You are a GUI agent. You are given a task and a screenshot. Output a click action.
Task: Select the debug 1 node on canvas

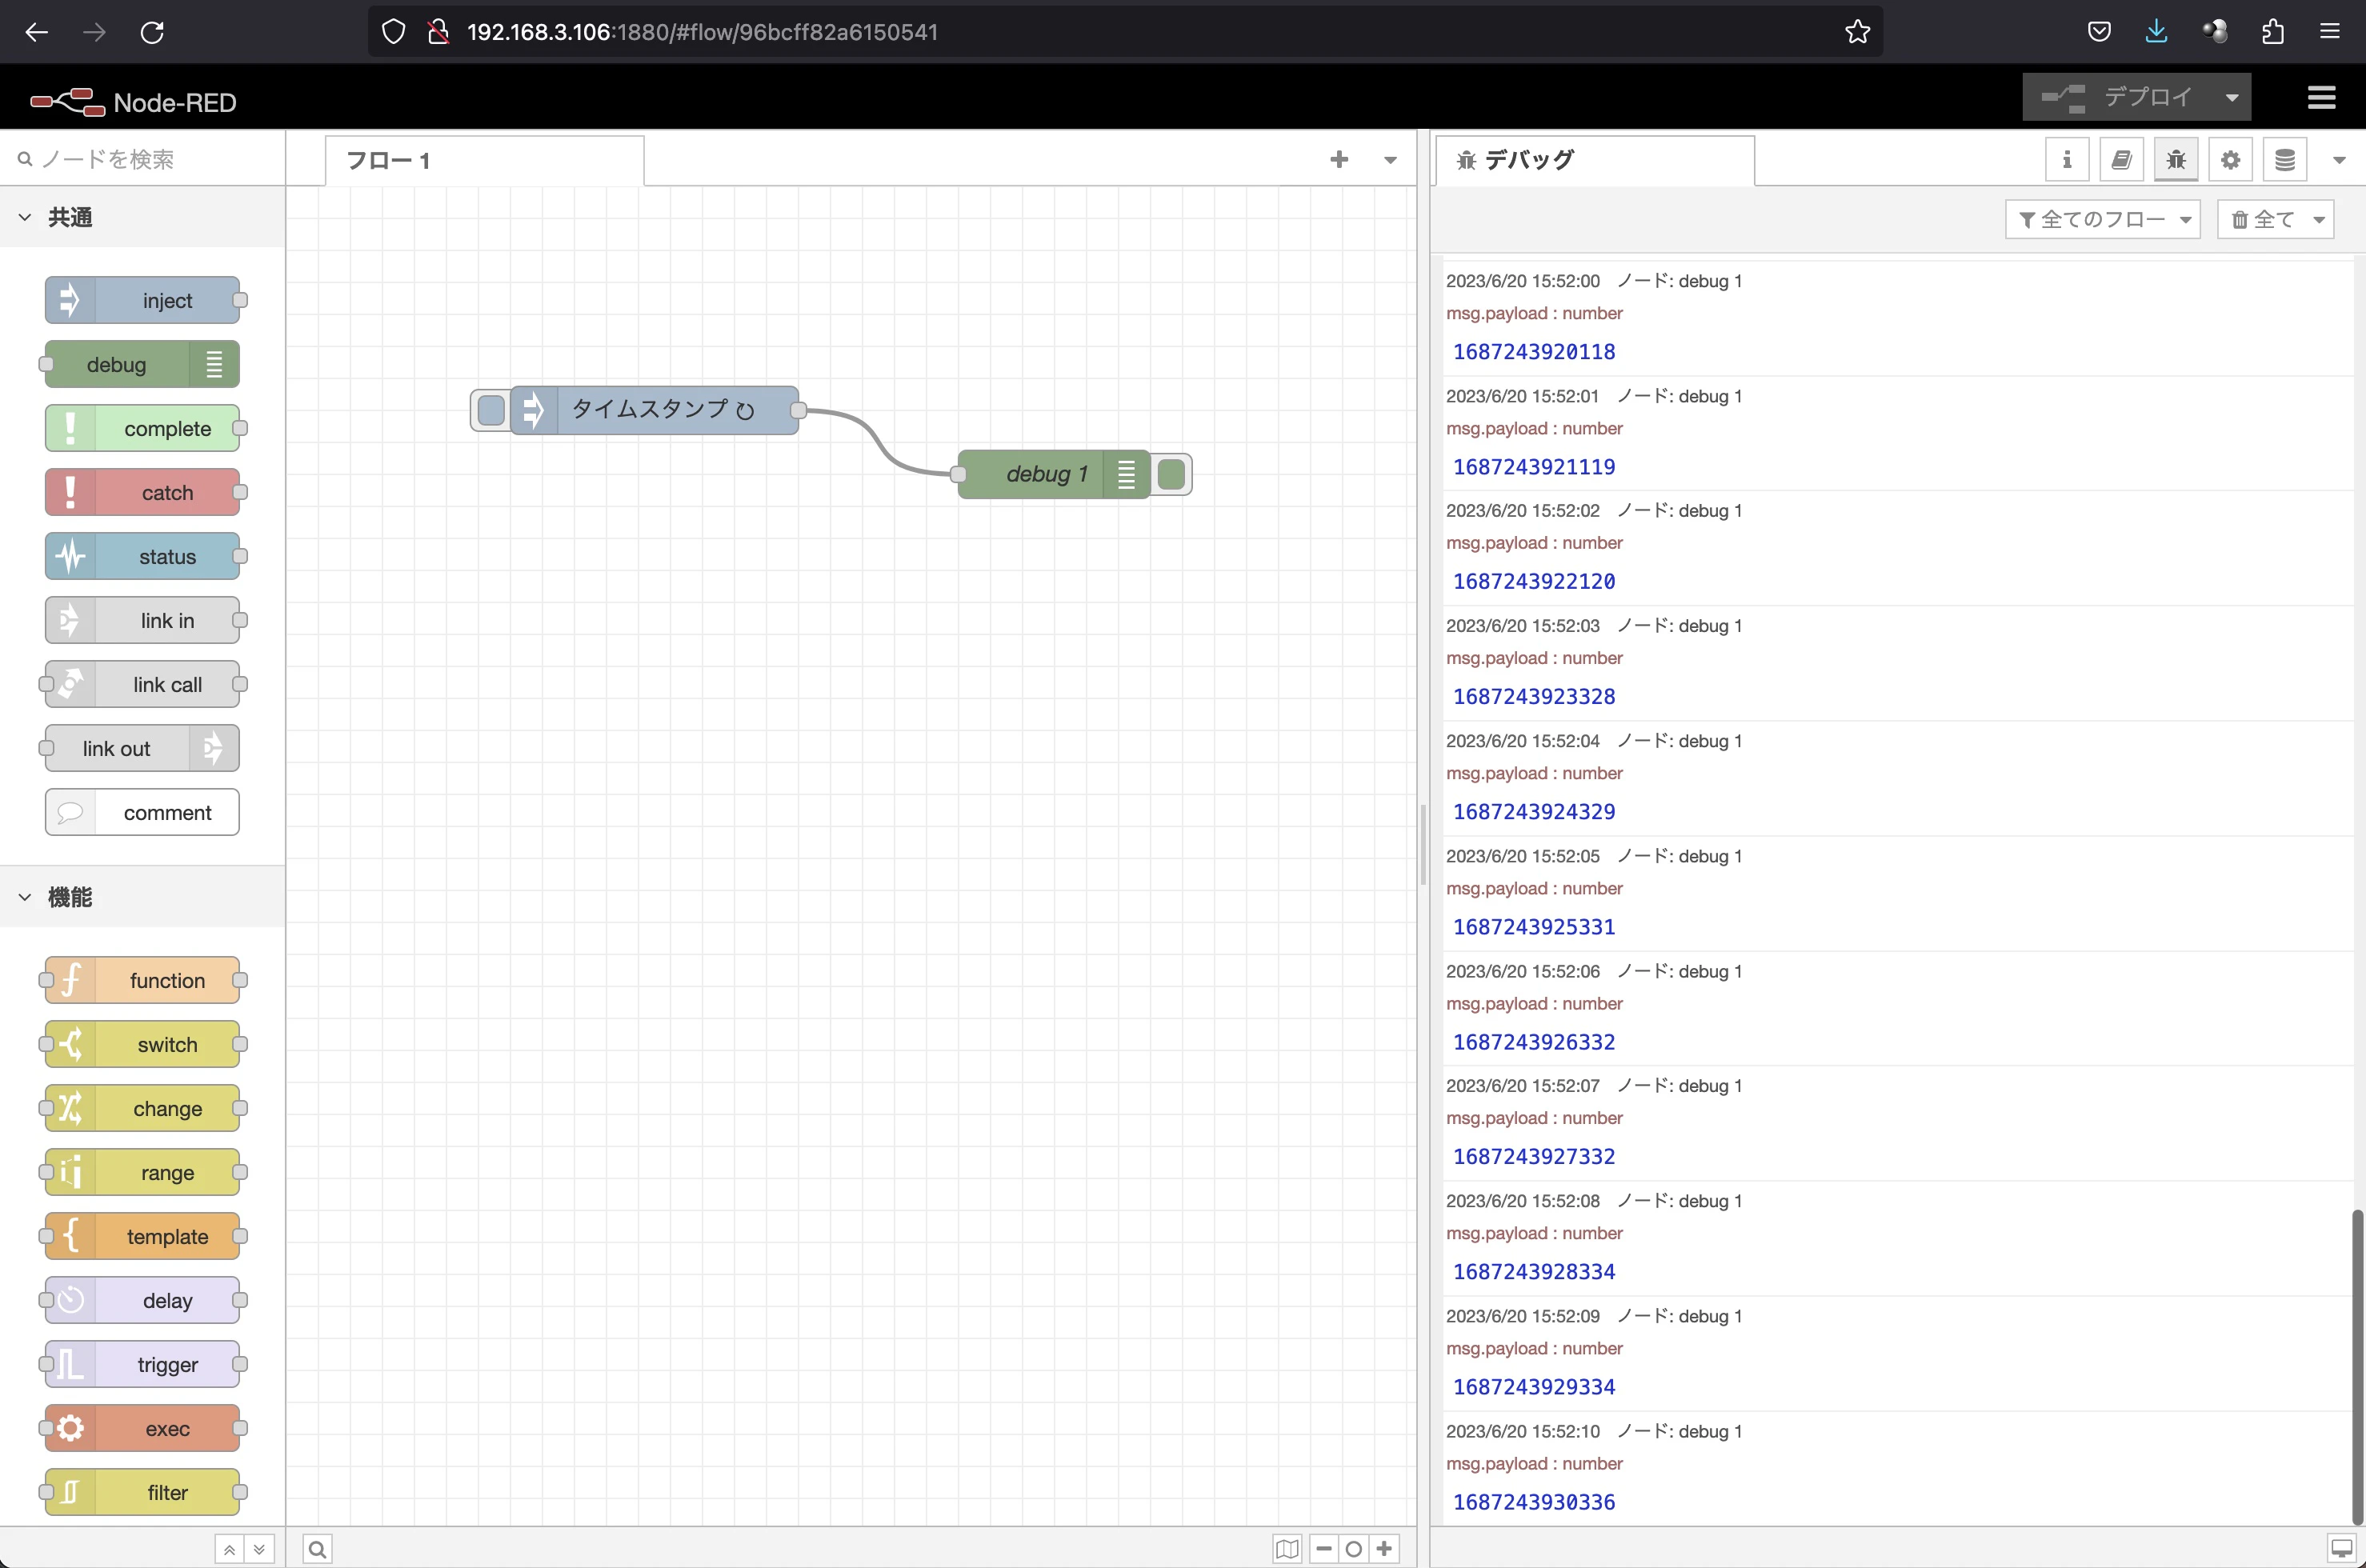tap(1054, 474)
